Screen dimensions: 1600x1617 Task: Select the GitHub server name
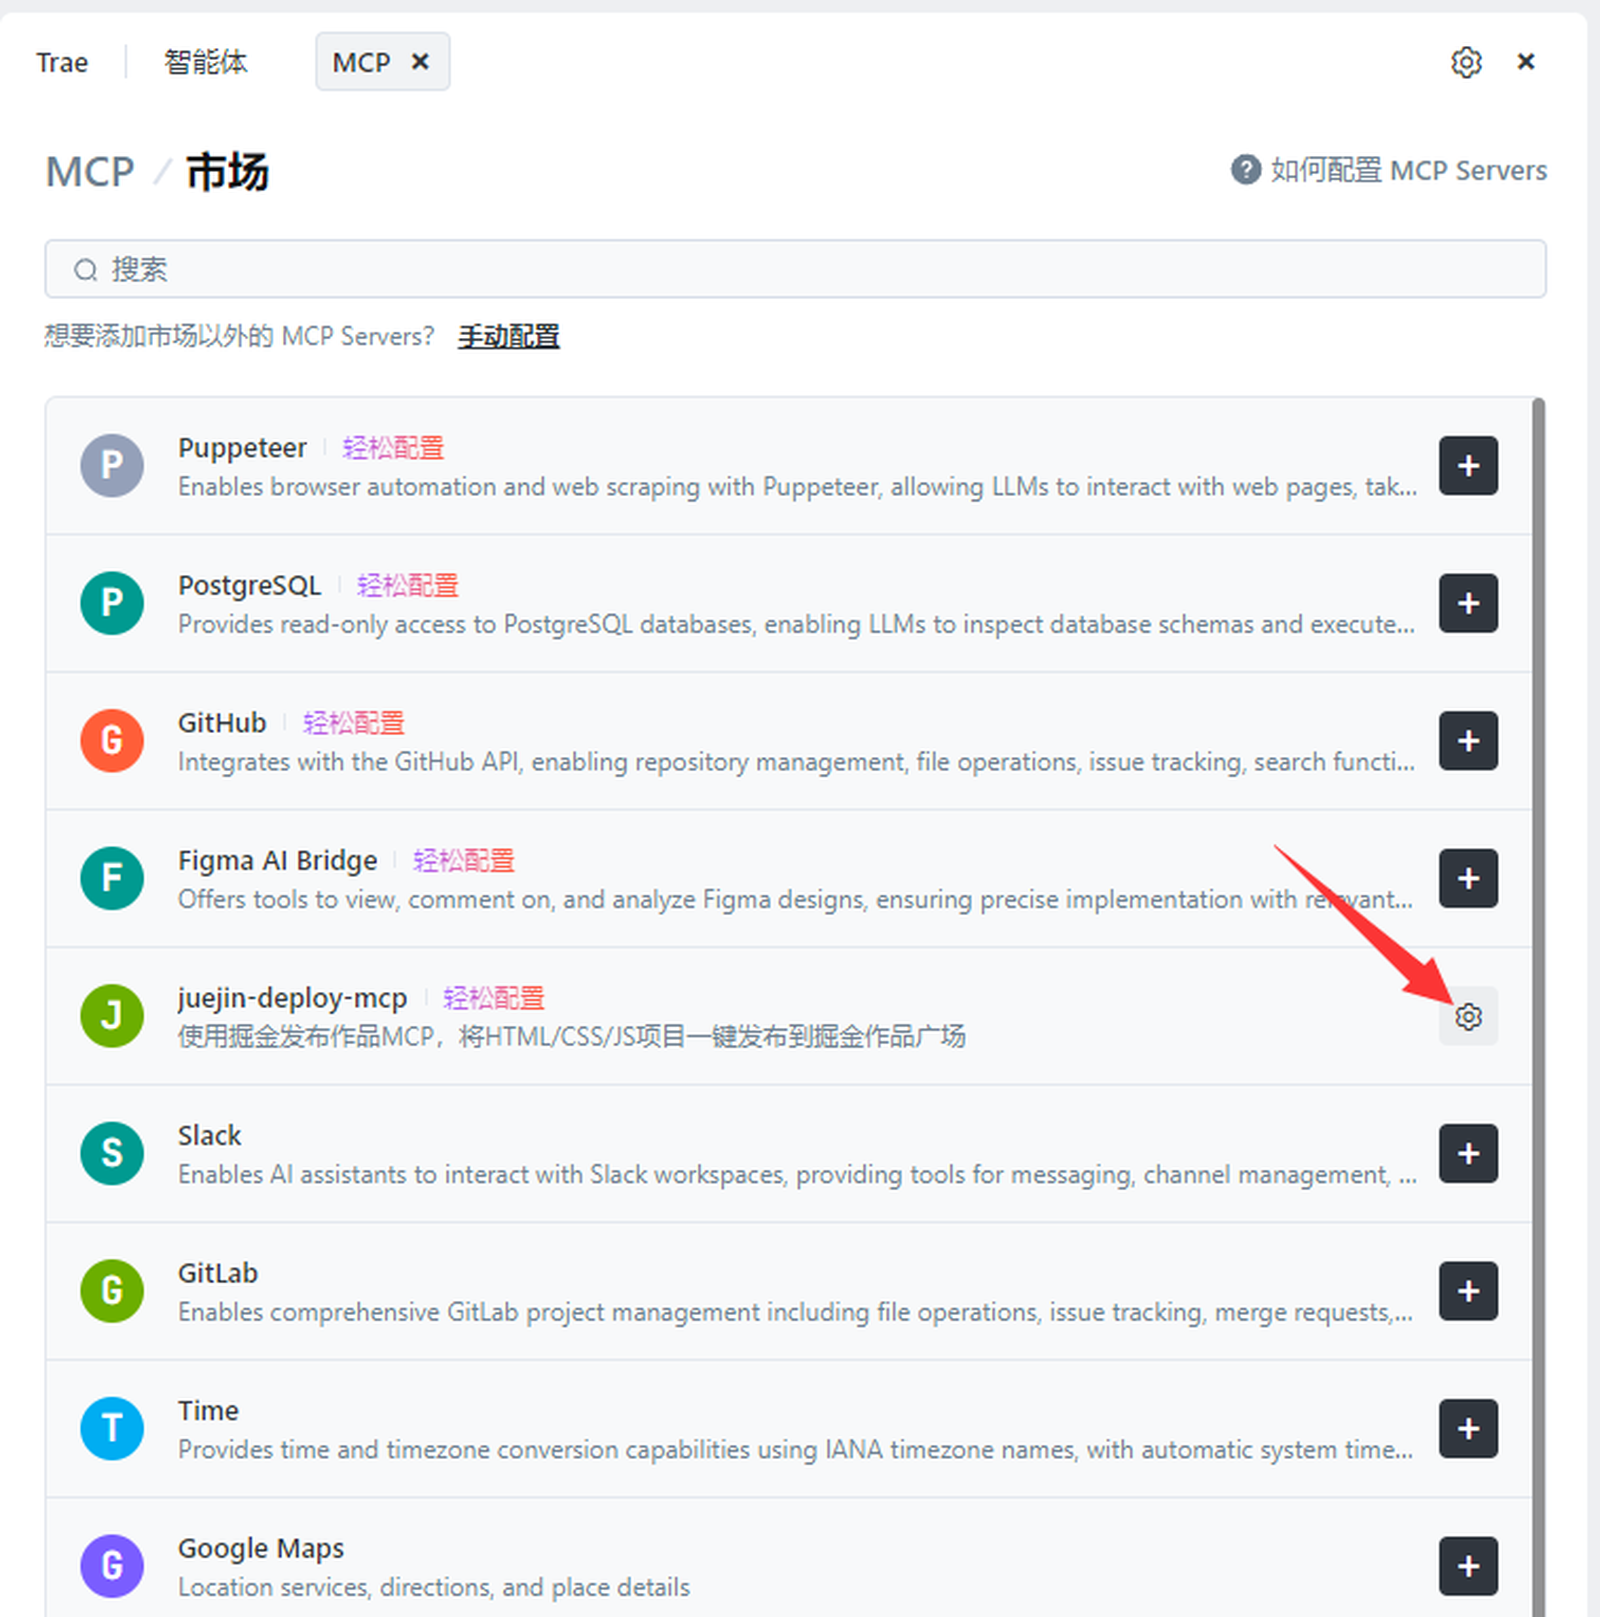tap(222, 723)
